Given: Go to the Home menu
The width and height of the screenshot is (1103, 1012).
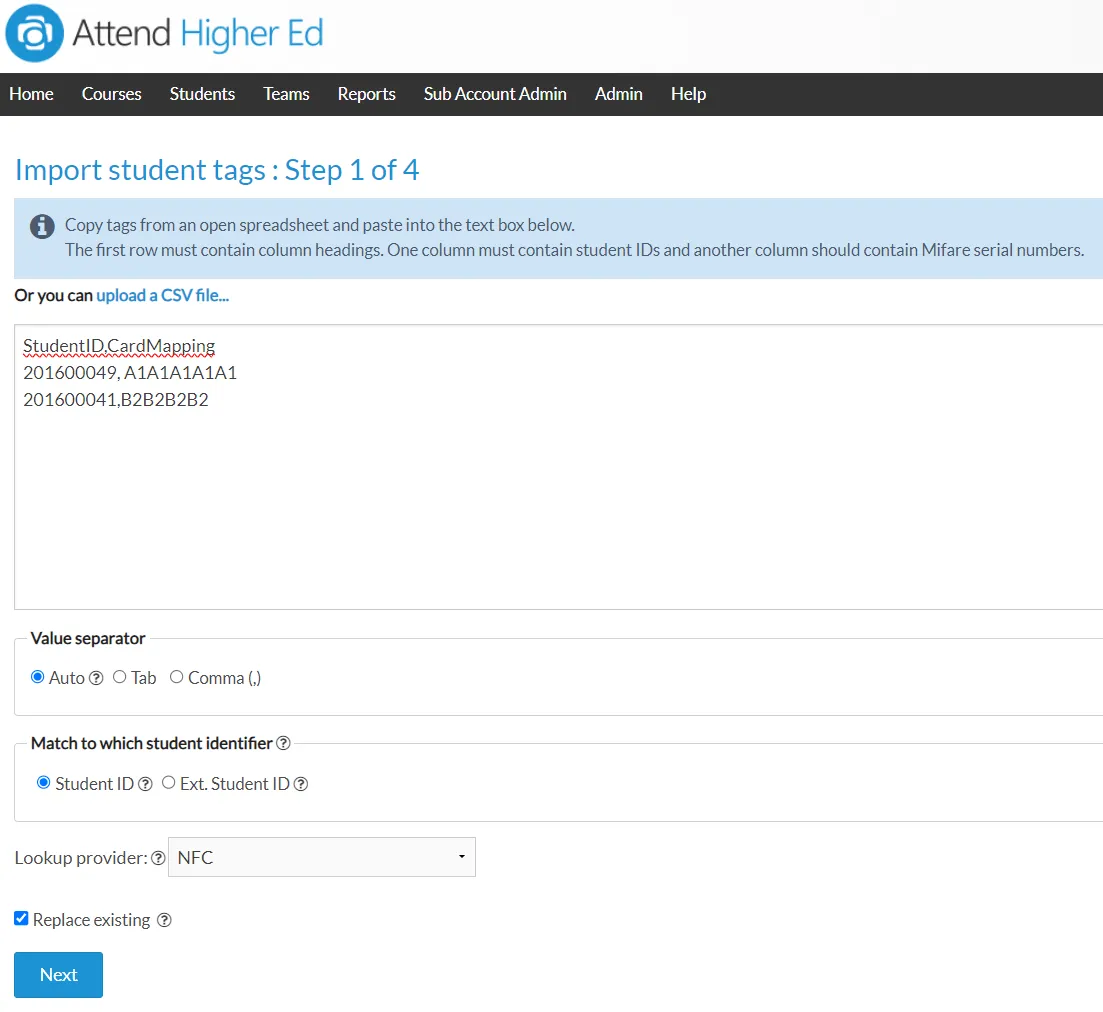Looking at the screenshot, I should tap(31, 94).
